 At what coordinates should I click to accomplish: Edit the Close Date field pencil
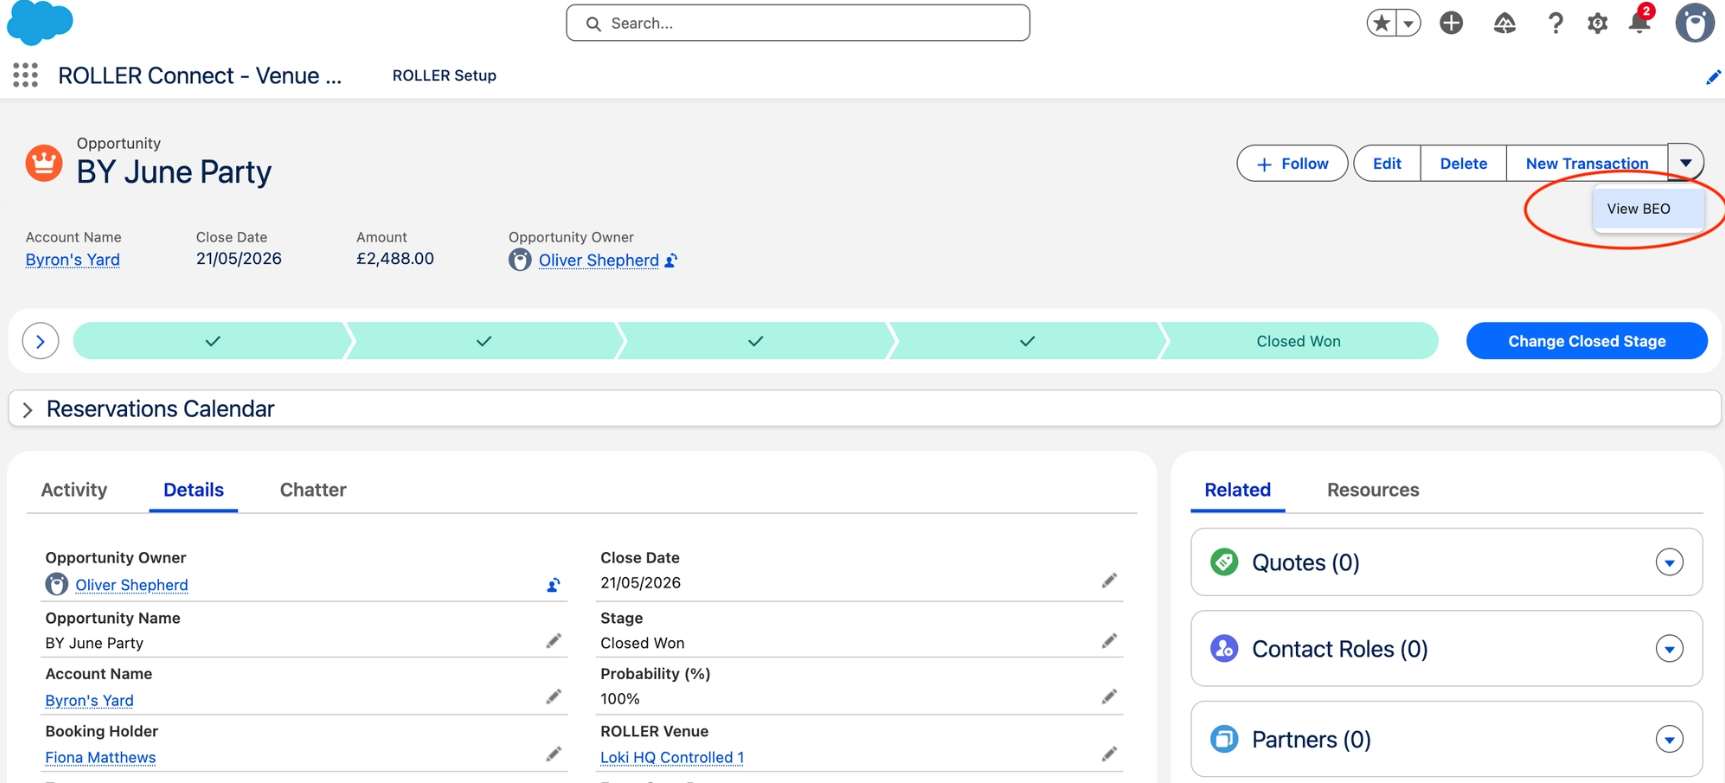[1109, 581]
